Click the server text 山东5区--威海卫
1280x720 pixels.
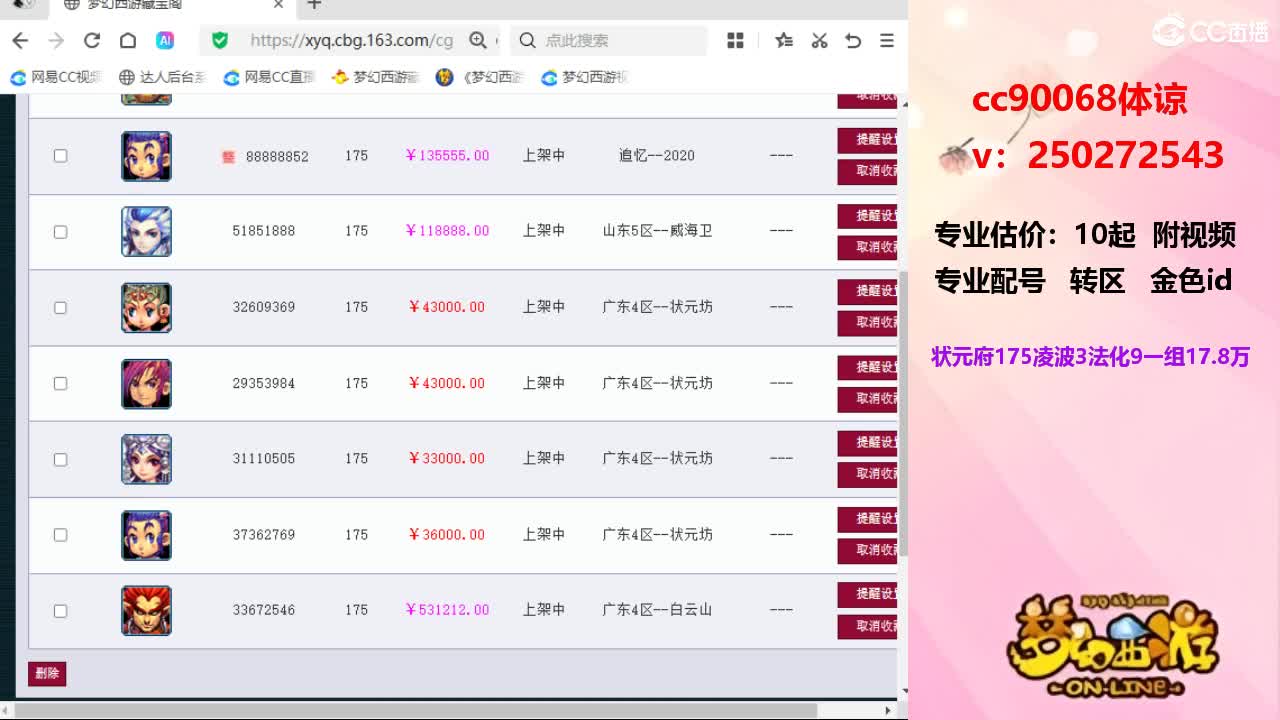point(657,231)
